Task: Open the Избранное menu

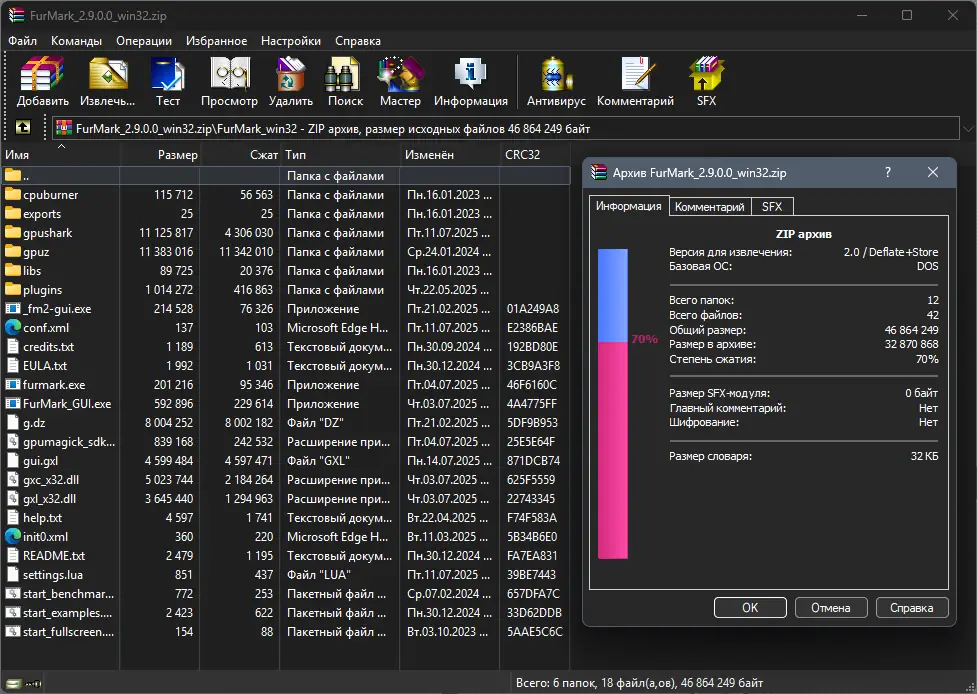Action: click(216, 40)
